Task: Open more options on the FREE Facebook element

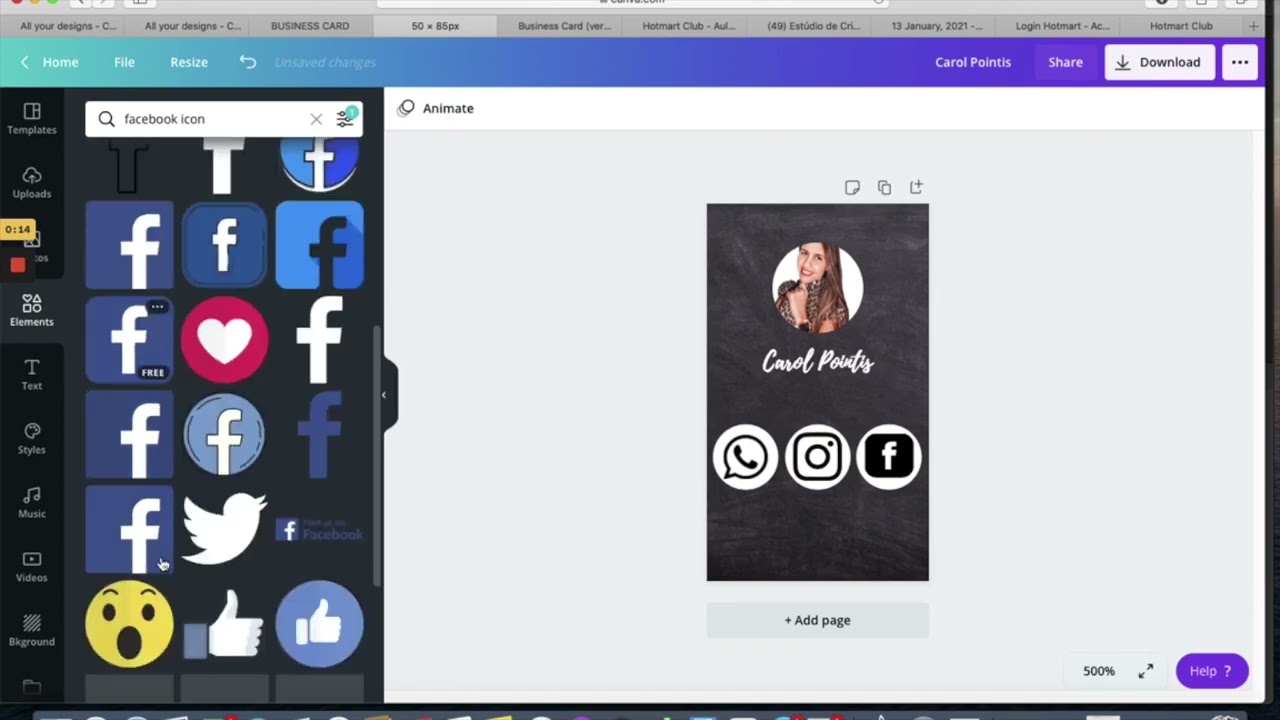Action: 157,307
